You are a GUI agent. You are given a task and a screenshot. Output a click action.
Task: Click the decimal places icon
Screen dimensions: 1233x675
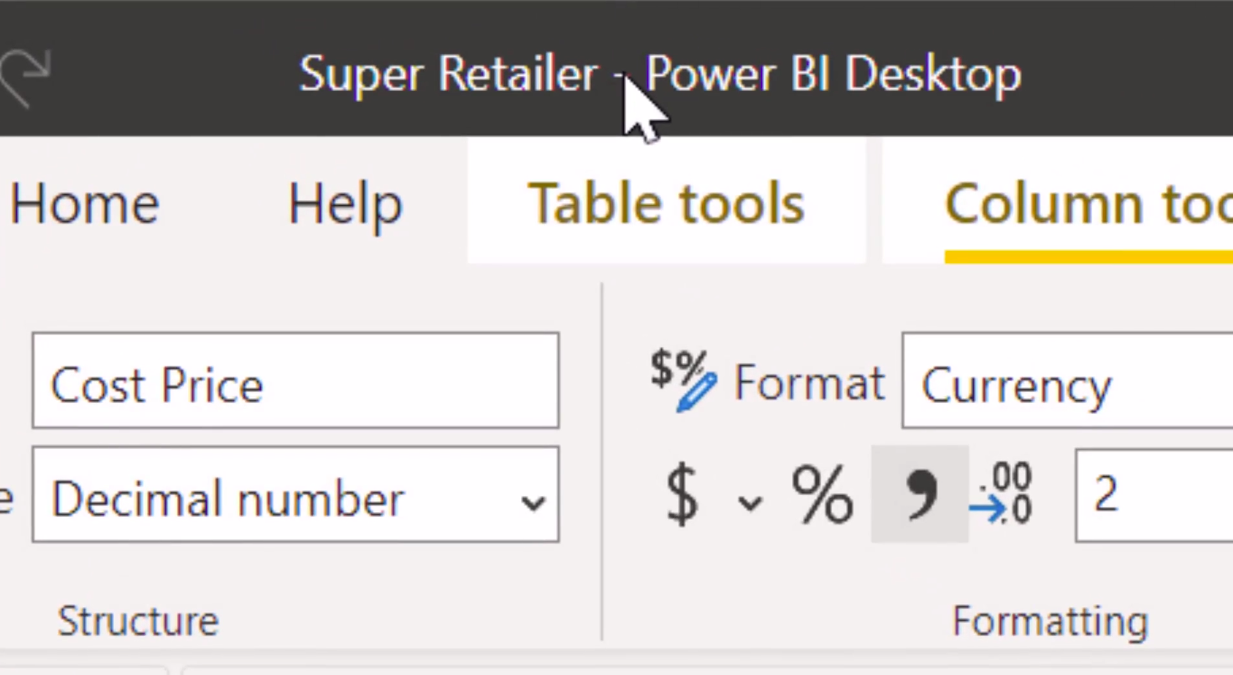click(1001, 494)
